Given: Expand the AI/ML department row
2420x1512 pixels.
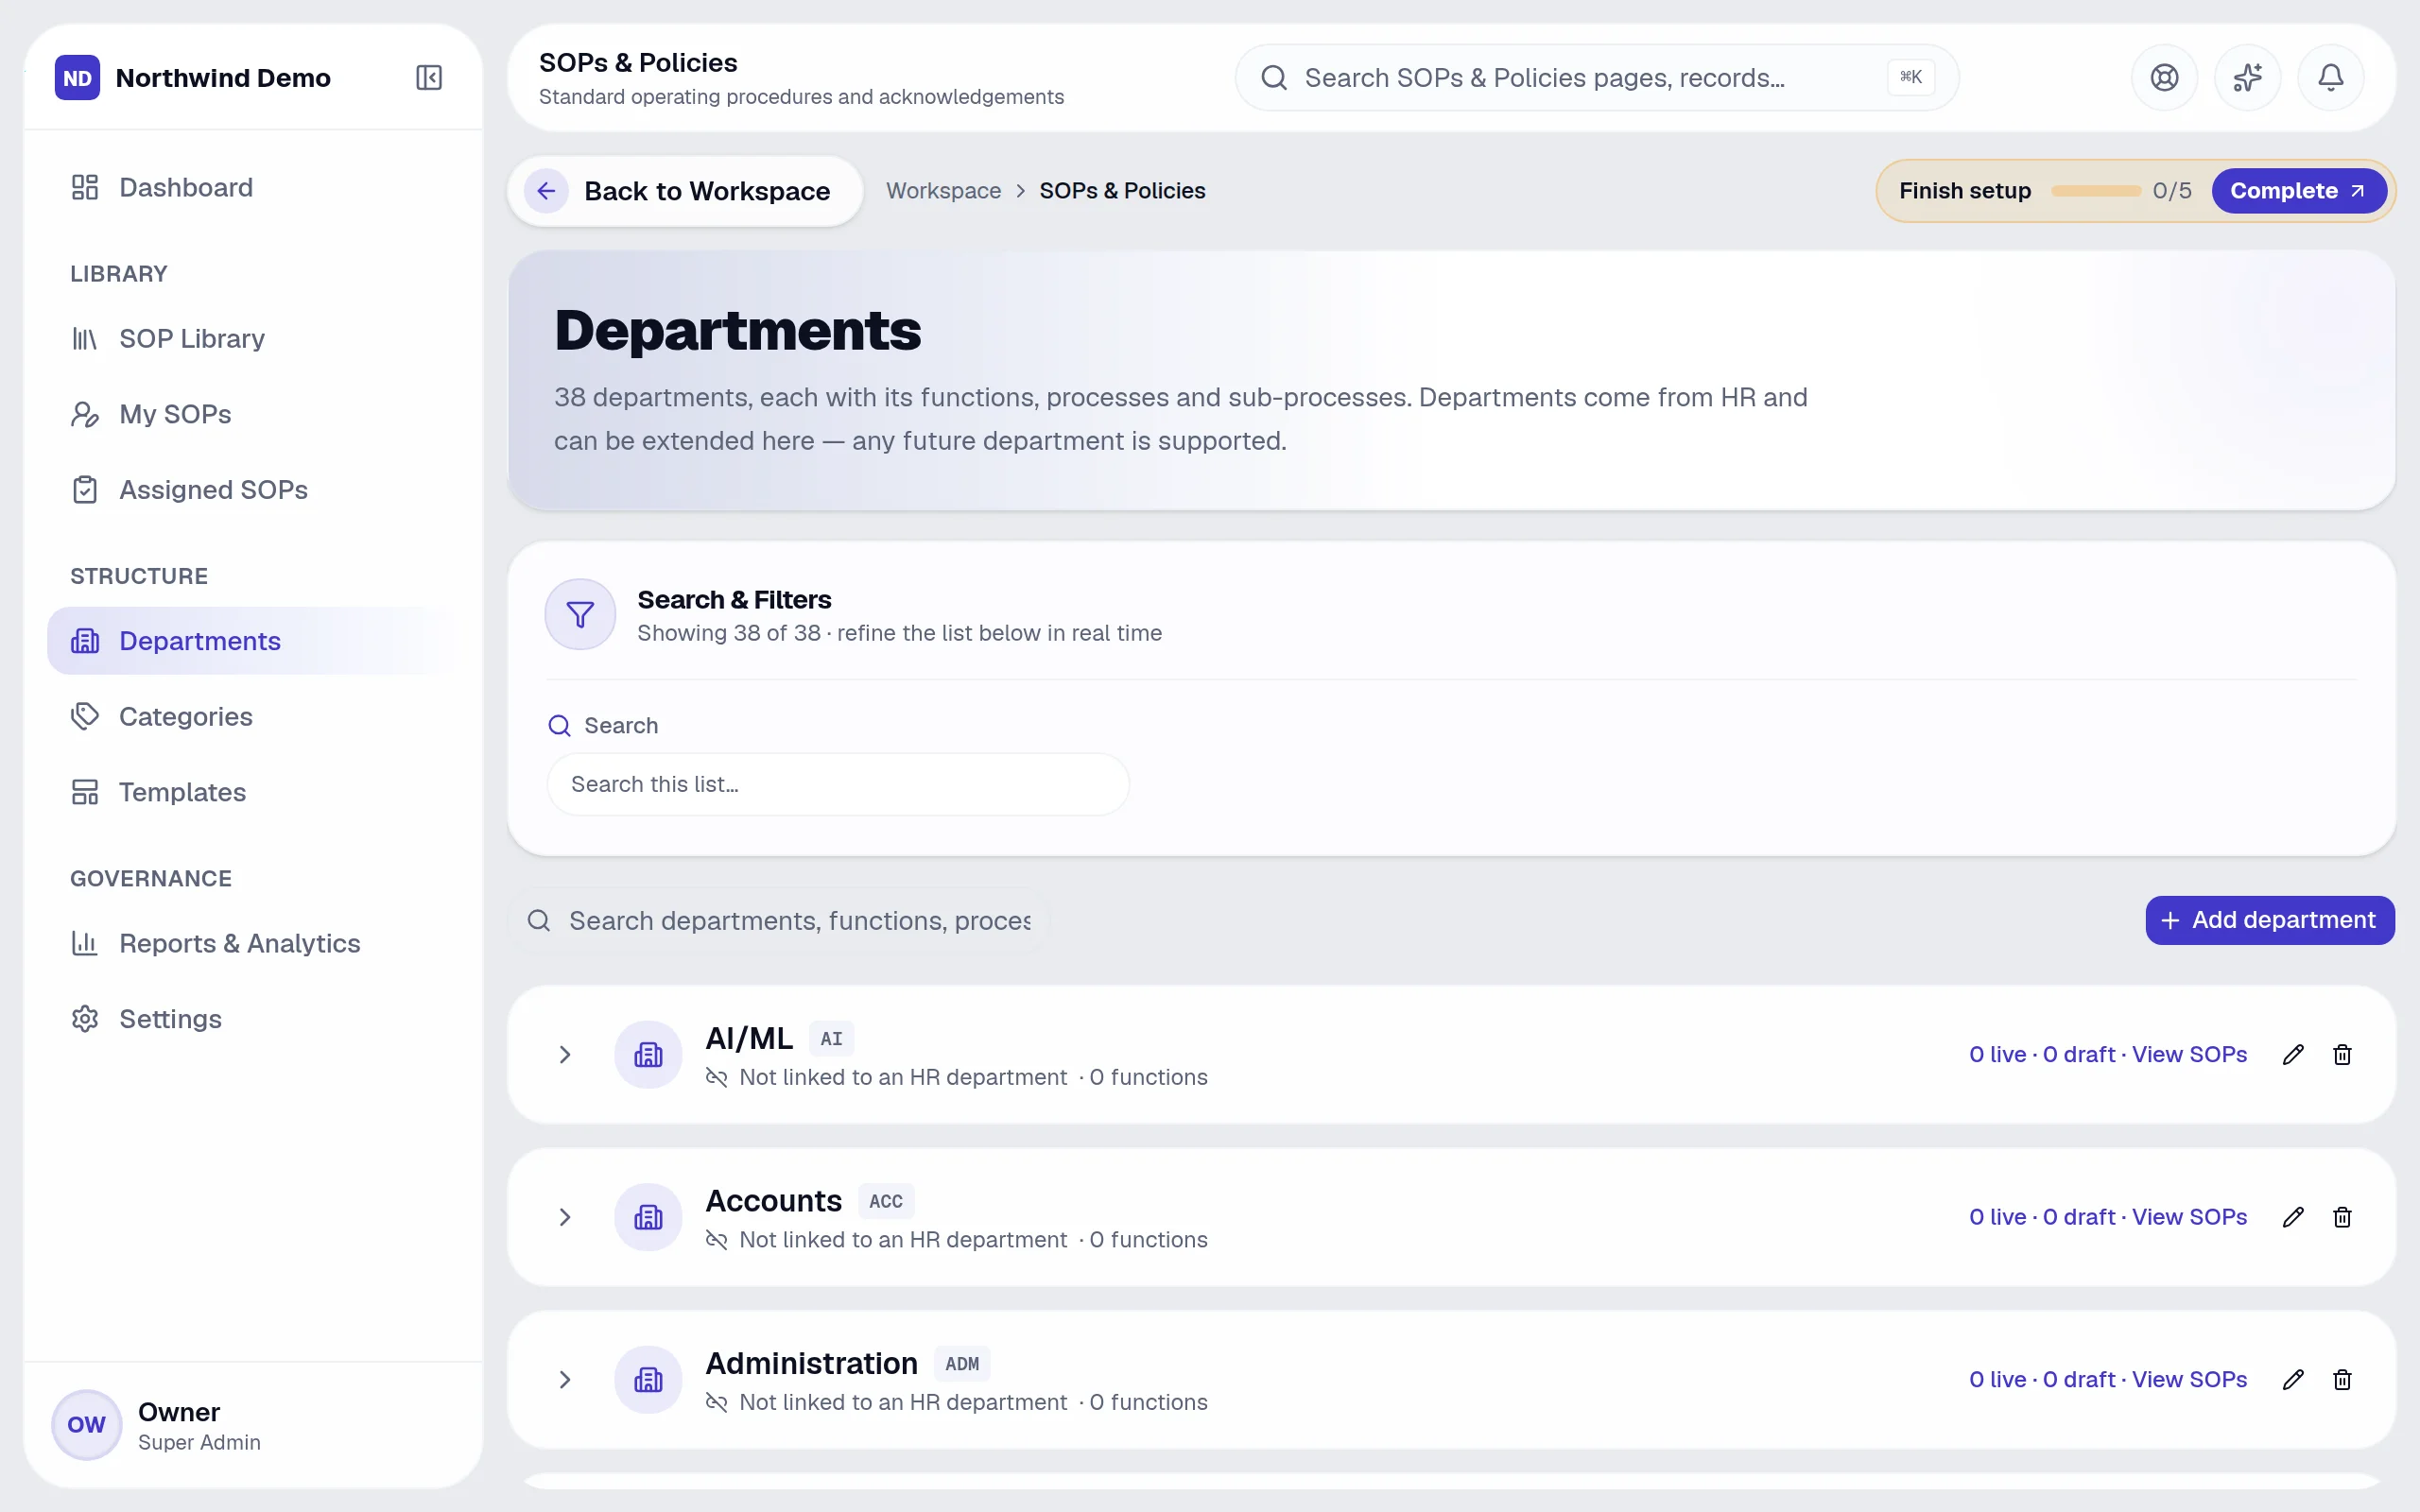Looking at the screenshot, I should pyautogui.click(x=565, y=1054).
